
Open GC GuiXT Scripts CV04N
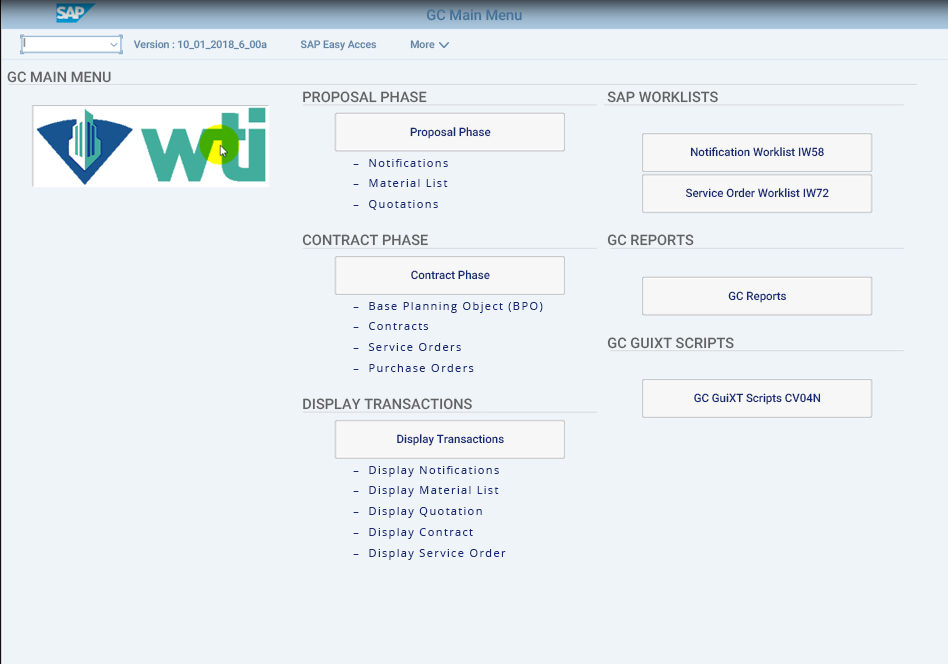coord(756,398)
